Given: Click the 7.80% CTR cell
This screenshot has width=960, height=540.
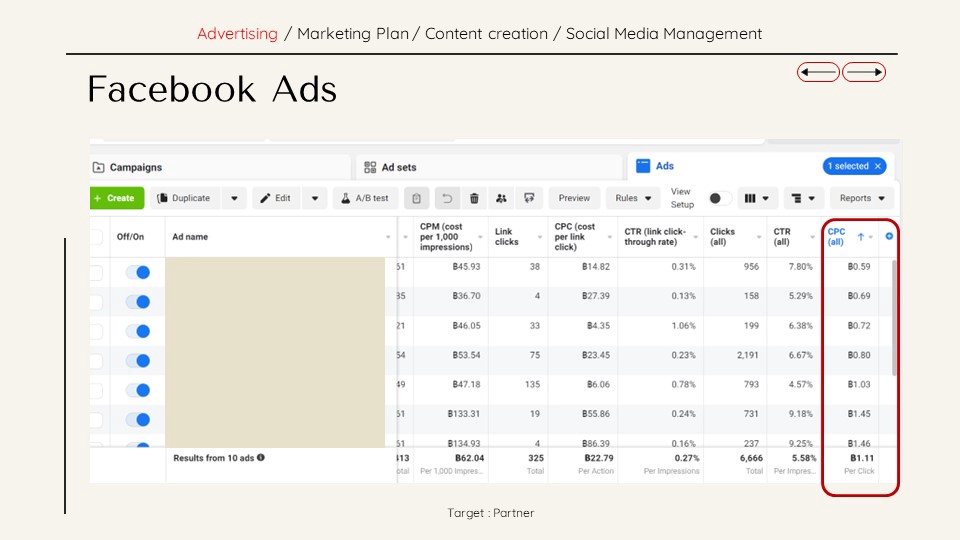Looking at the screenshot, I should 800,266.
